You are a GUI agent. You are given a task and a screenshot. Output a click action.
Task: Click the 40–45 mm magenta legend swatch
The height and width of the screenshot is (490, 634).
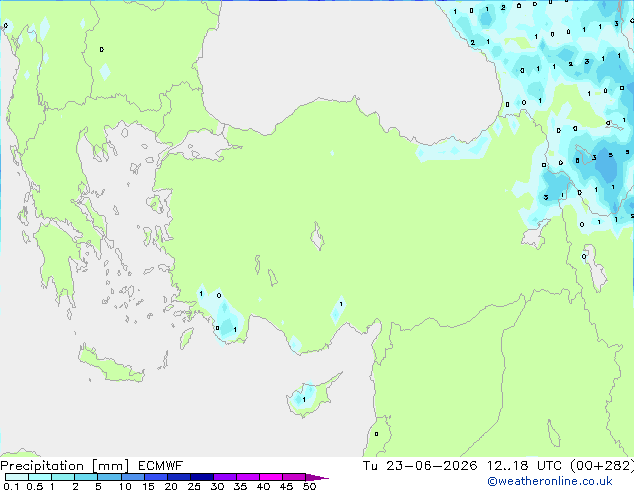pos(271,477)
